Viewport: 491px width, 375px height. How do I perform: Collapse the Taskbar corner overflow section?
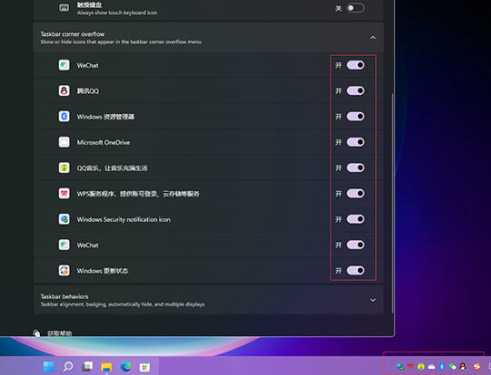click(x=373, y=38)
